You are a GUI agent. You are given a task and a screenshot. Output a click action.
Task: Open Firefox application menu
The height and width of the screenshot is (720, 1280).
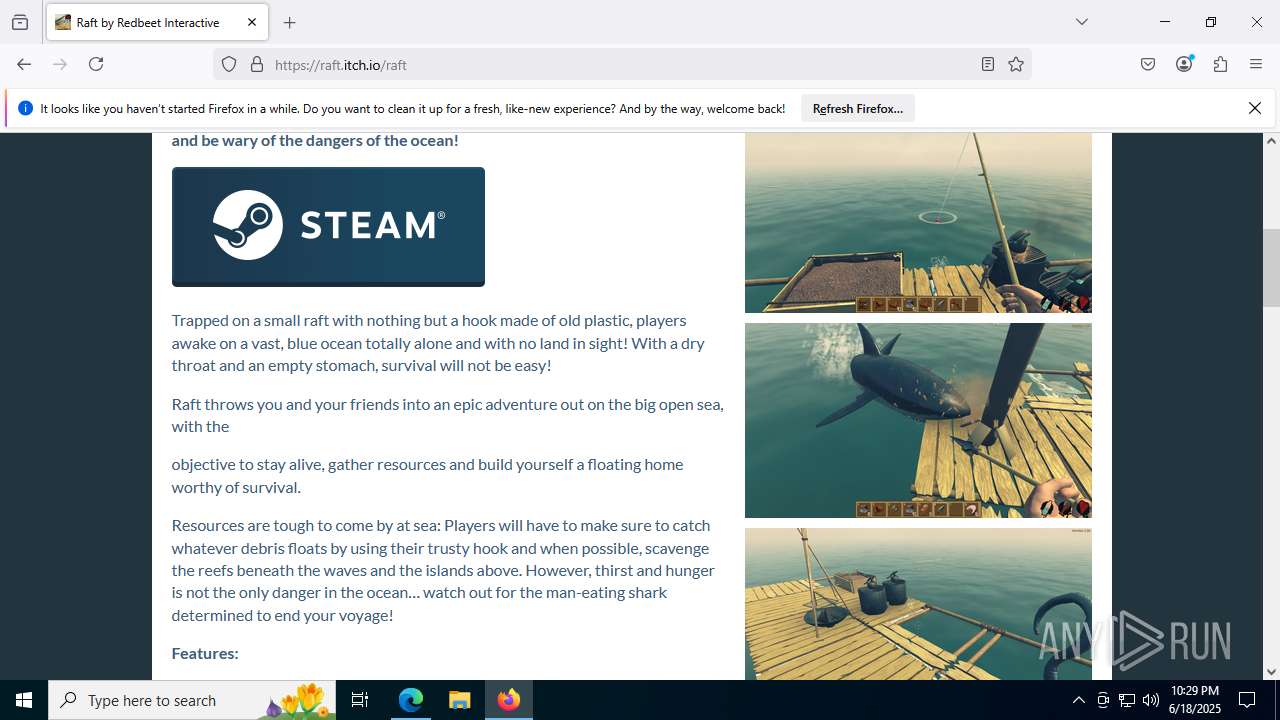click(1256, 64)
